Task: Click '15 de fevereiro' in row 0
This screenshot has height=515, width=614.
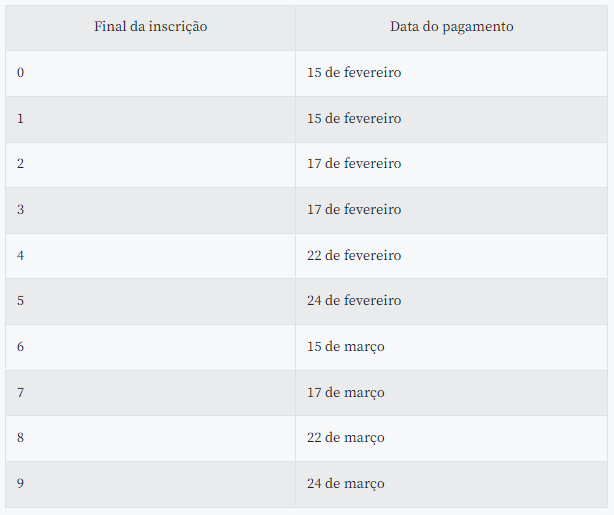Action: (354, 73)
